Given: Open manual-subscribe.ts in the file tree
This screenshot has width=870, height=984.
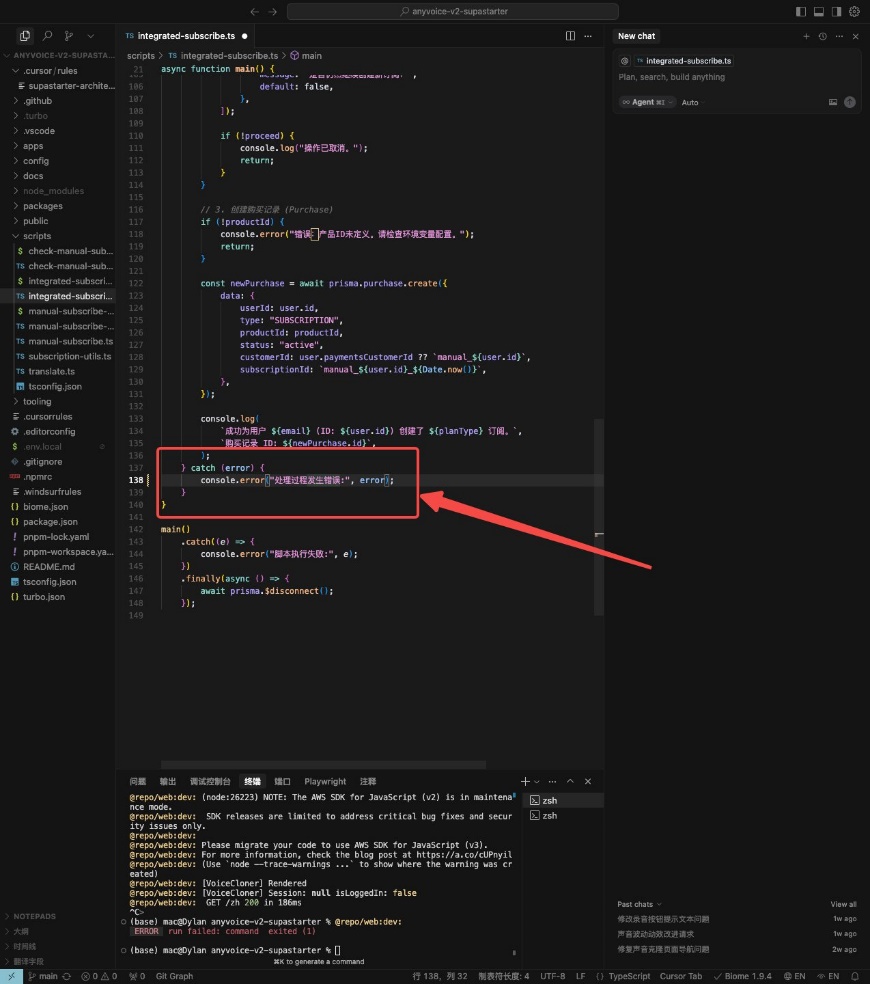Looking at the screenshot, I should (70, 341).
